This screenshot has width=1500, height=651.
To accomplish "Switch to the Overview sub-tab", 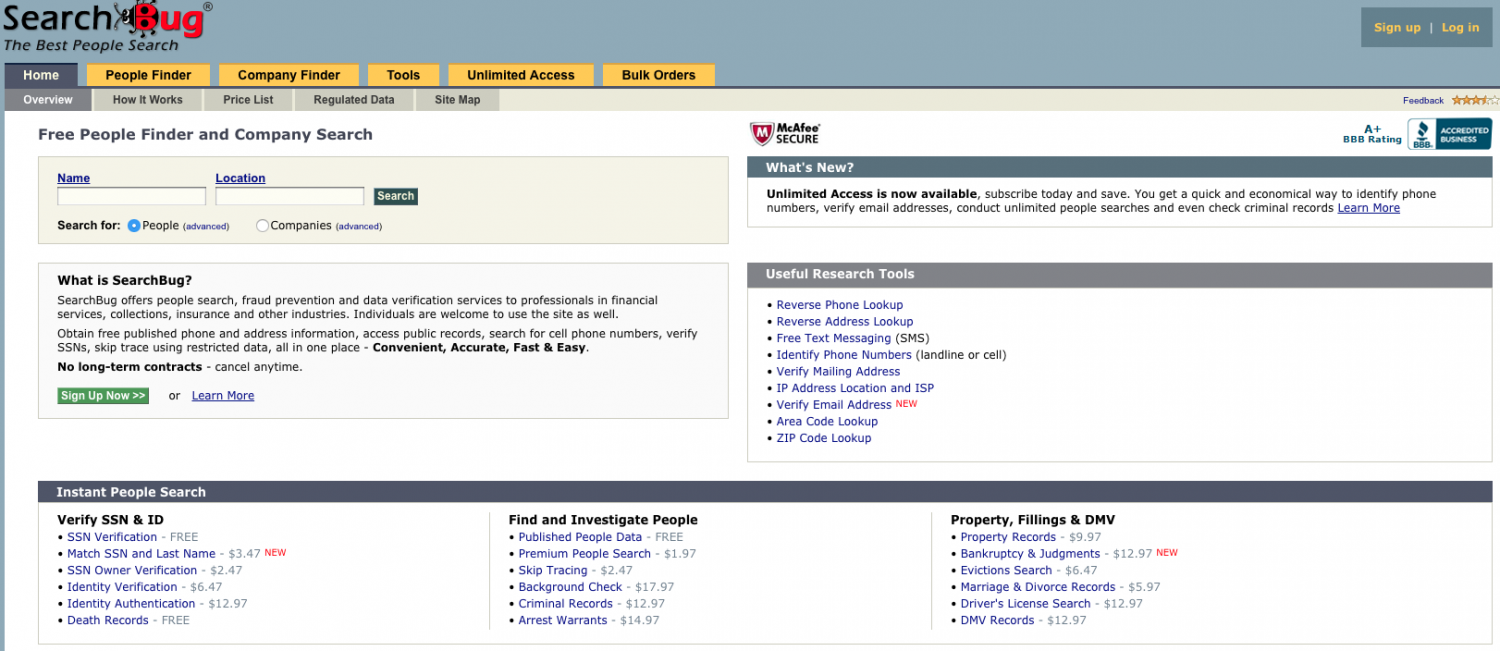I will pyautogui.click(x=48, y=100).
